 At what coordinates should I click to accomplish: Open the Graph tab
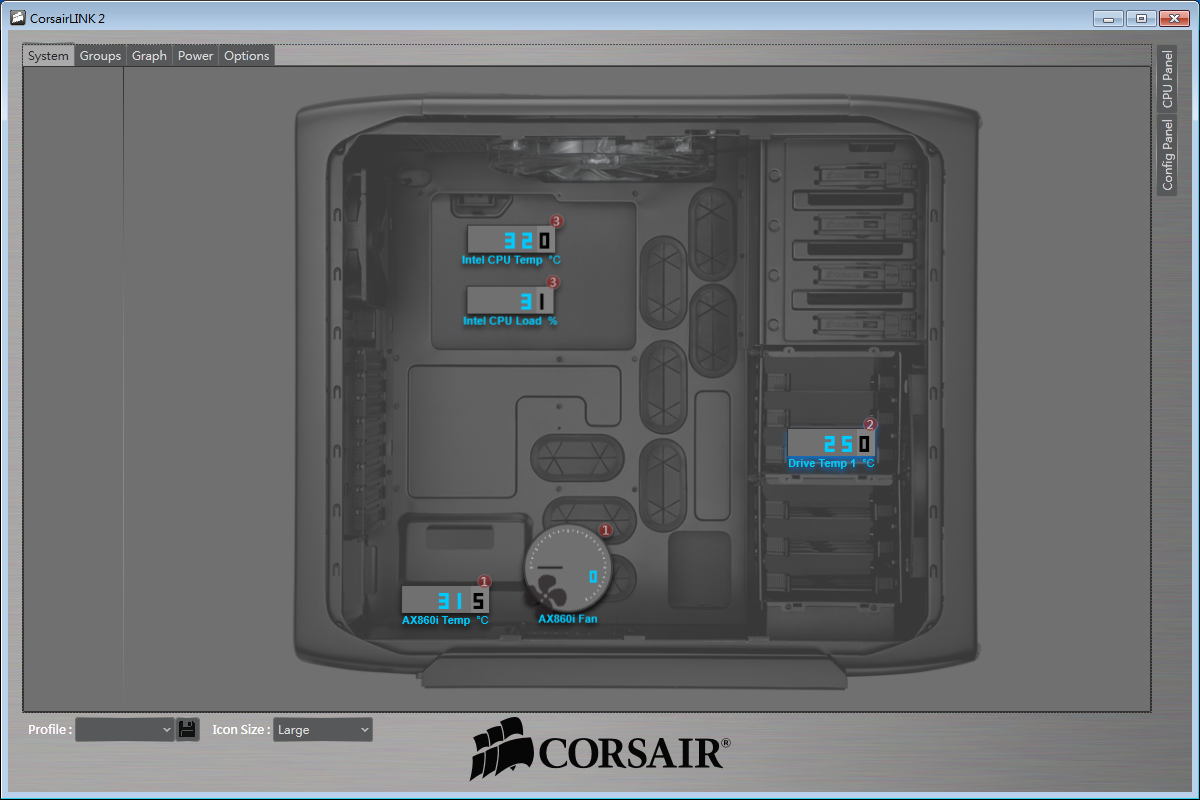[149, 56]
